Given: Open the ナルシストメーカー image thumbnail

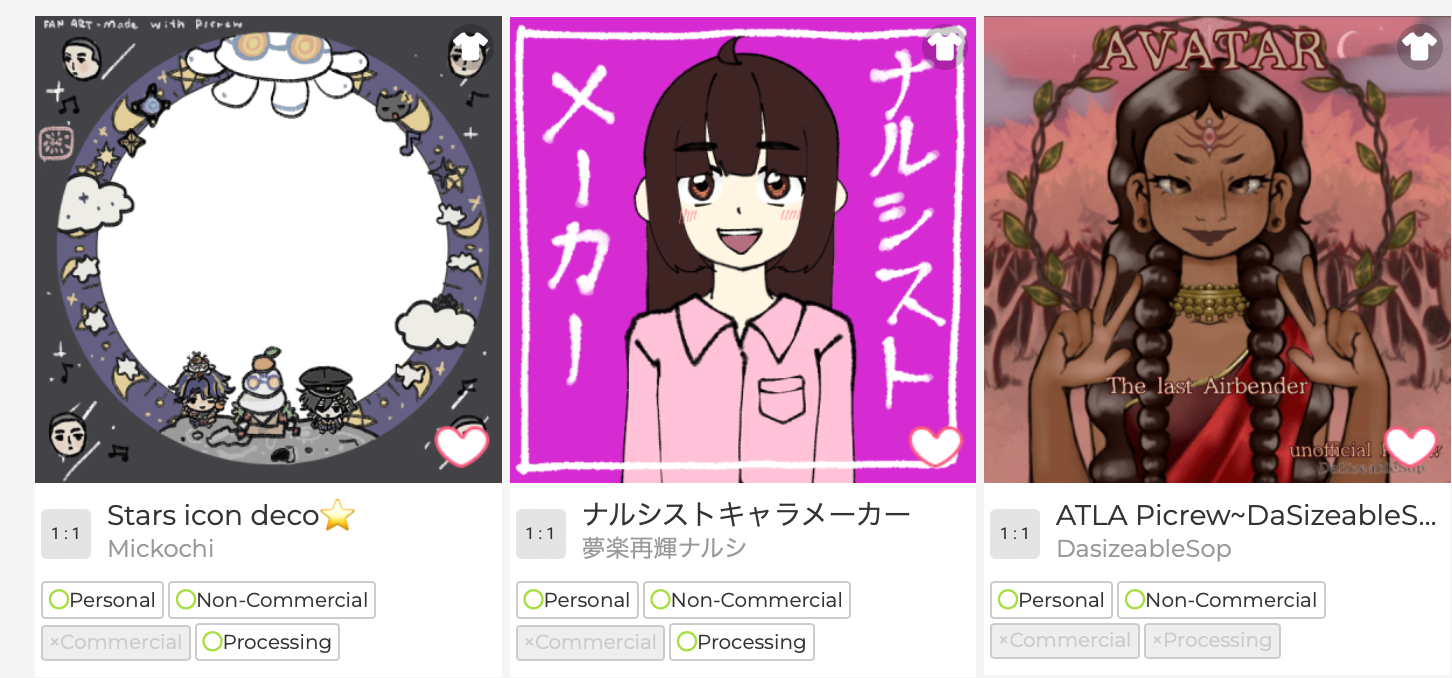Looking at the screenshot, I should pos(743,250).
